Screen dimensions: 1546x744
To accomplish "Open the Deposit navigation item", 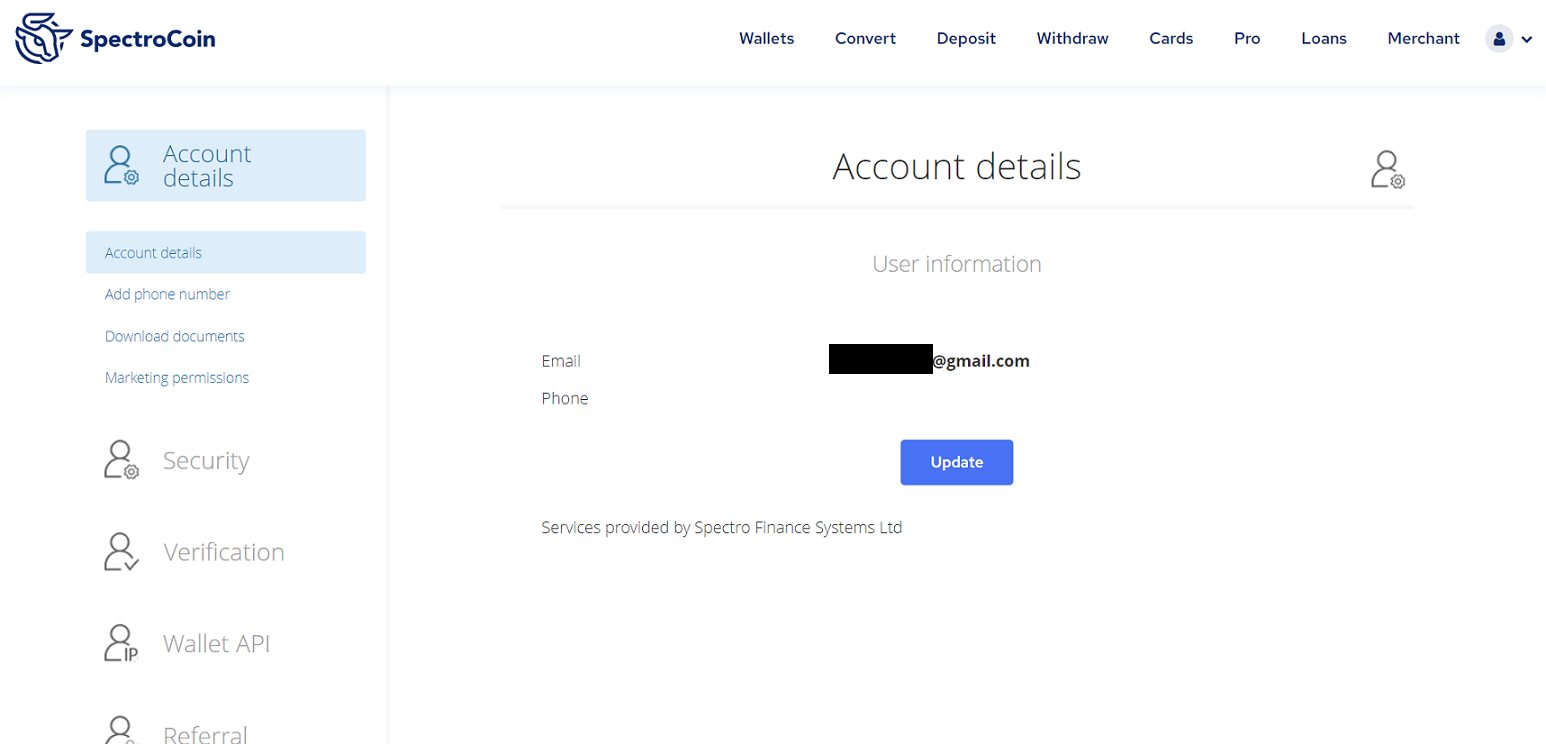I will tap(966, 39).
